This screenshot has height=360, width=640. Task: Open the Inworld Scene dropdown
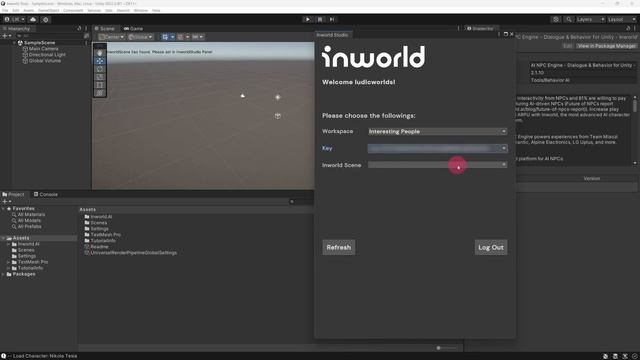point(437,165)
